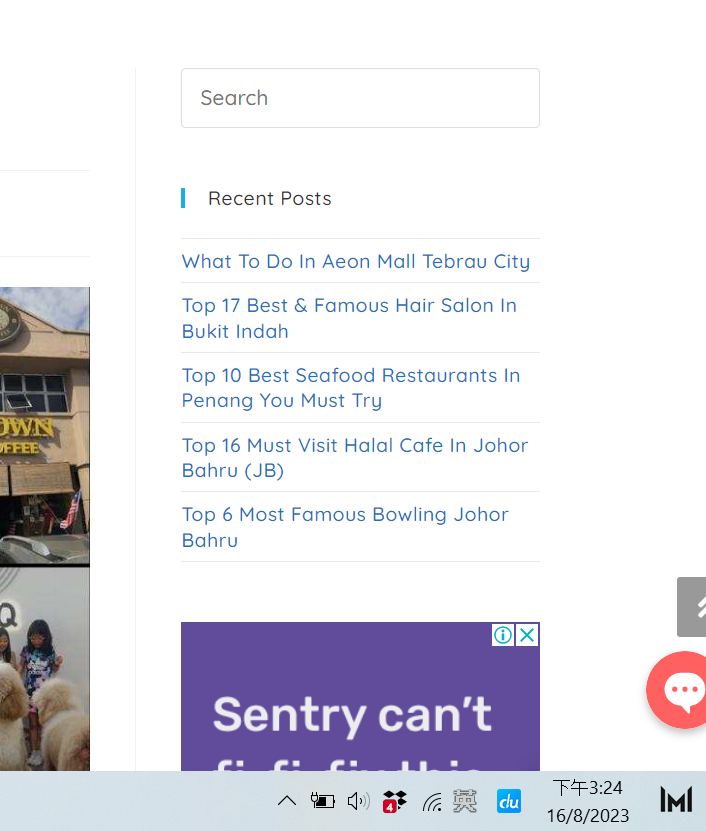Open 'What To Do In Aeon Mall Tebrau City'

356,261
